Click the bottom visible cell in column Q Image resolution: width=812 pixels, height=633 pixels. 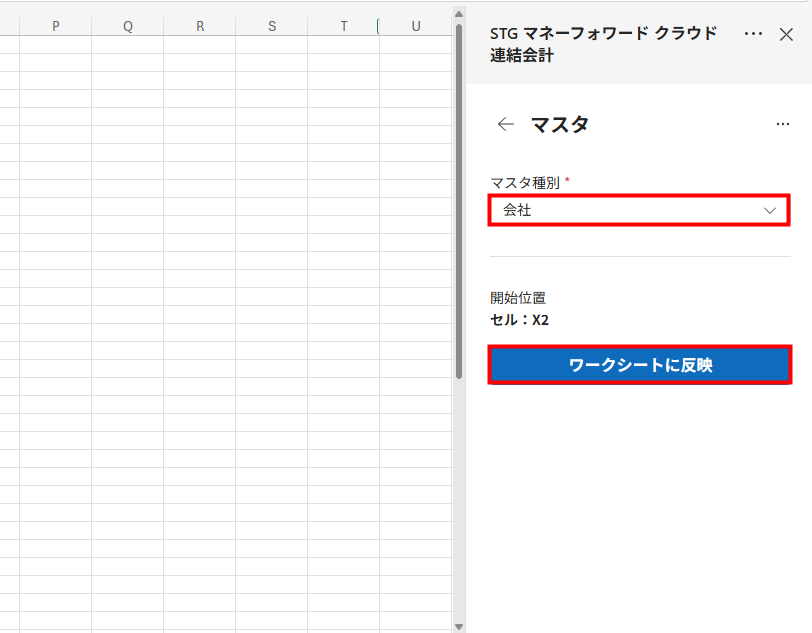127,619
